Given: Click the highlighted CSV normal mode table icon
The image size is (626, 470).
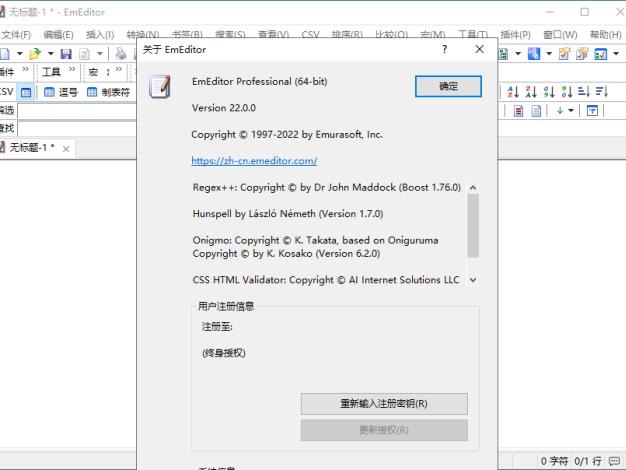Looking at the screenshot, I should 26,93.
